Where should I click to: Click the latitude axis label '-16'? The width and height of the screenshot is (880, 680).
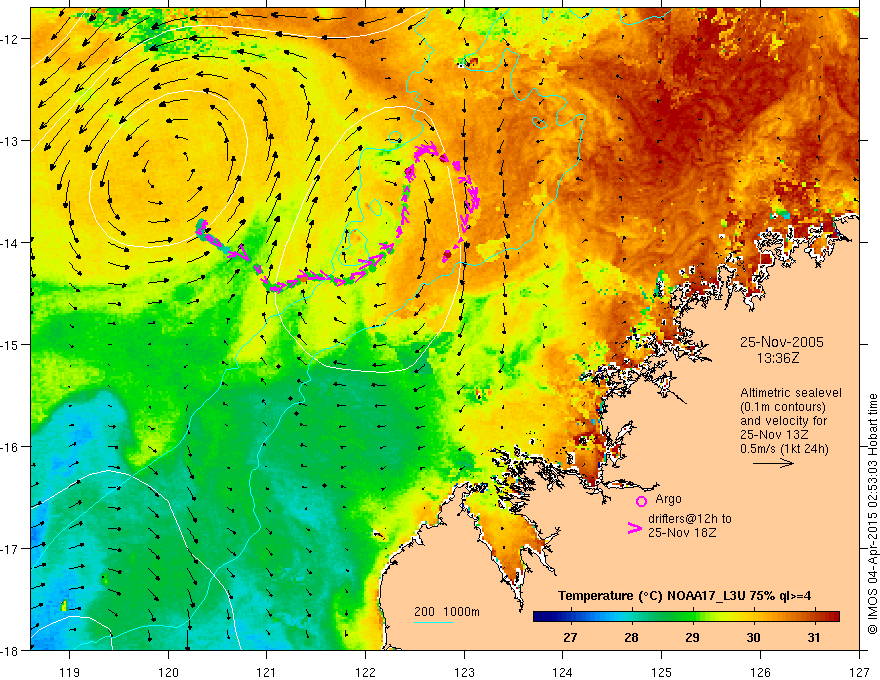tap(10, 447)
